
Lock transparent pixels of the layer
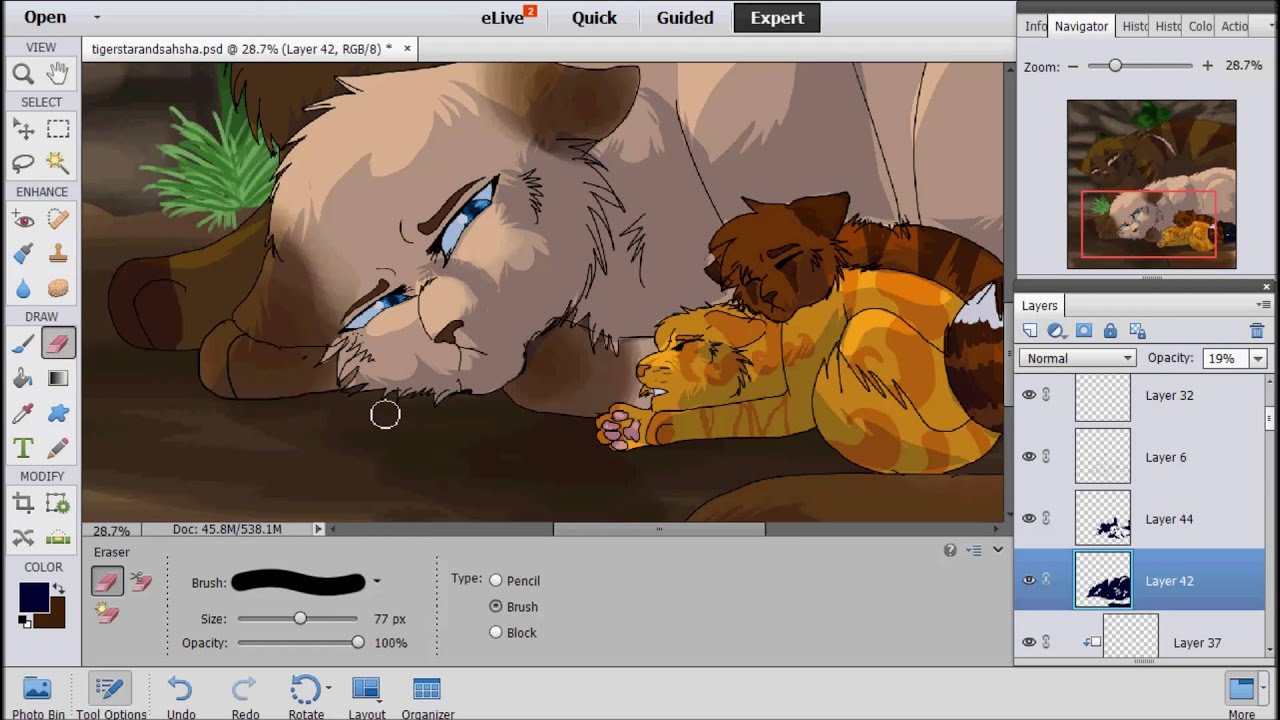pos(1137,331)
